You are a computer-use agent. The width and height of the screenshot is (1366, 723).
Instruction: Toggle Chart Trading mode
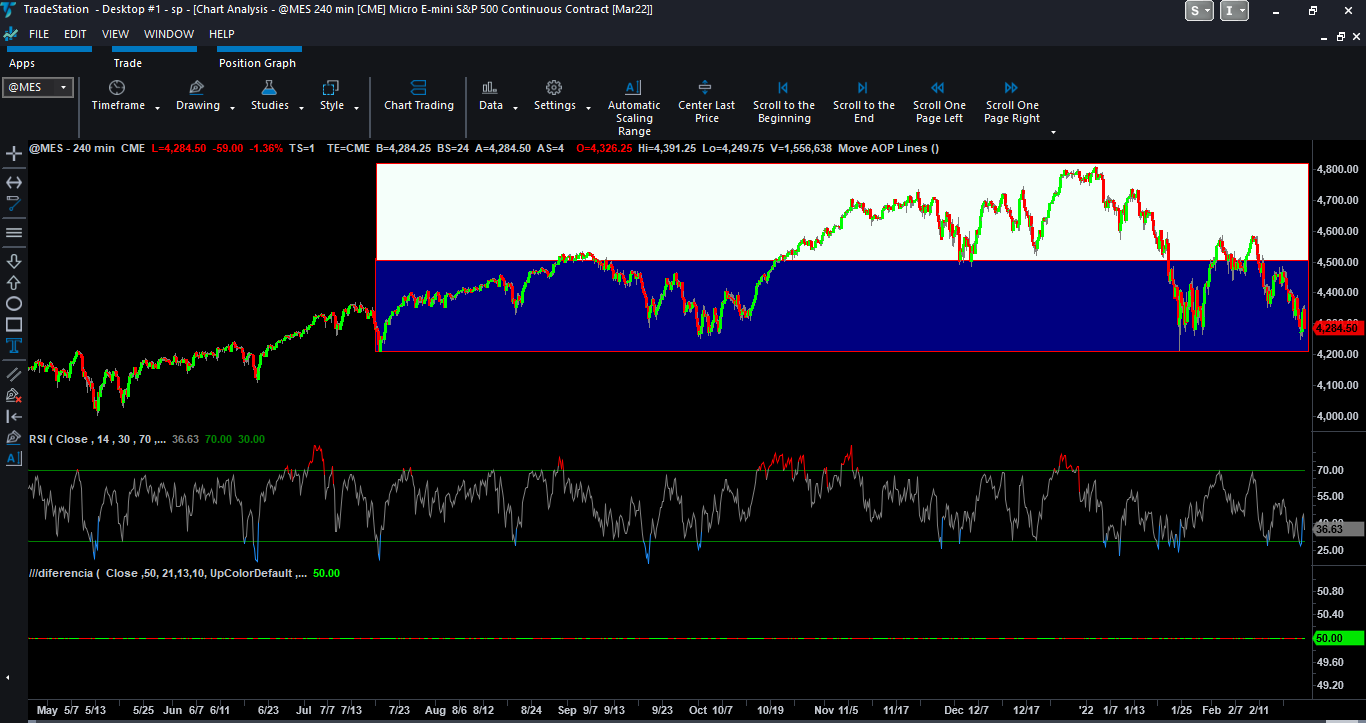[419, 97]
